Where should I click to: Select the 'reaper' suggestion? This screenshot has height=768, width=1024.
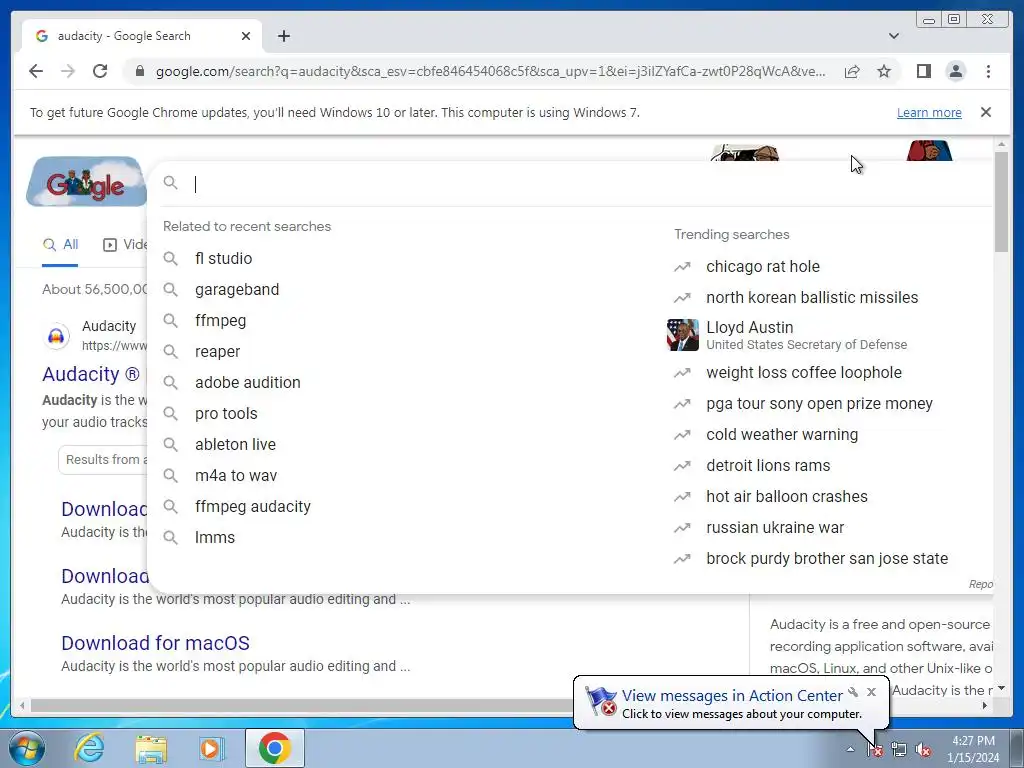coord(217,351)
